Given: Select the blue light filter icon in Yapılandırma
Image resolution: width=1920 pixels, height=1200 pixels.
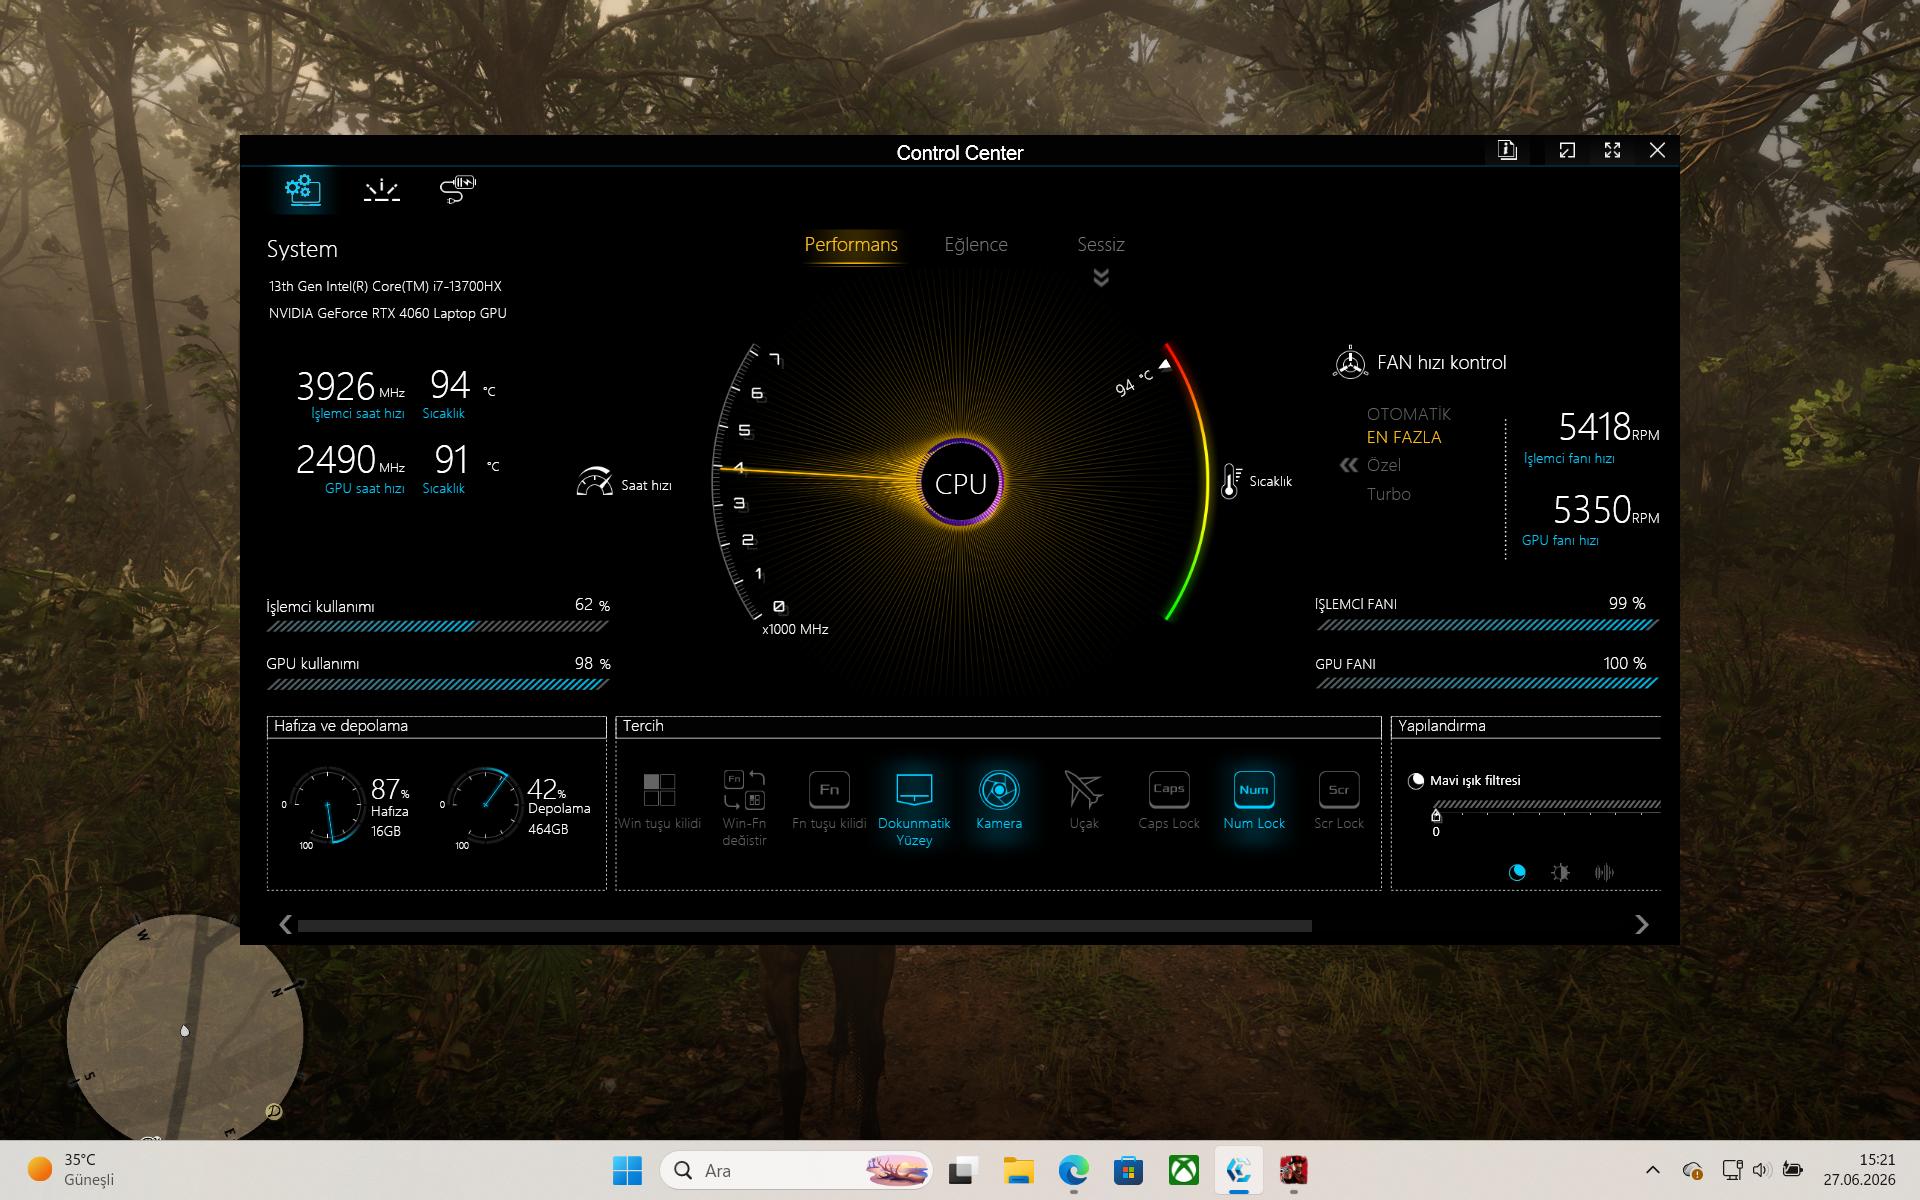Looking at the screenshot, I should pyautogui.click(x=1517, y=872).
